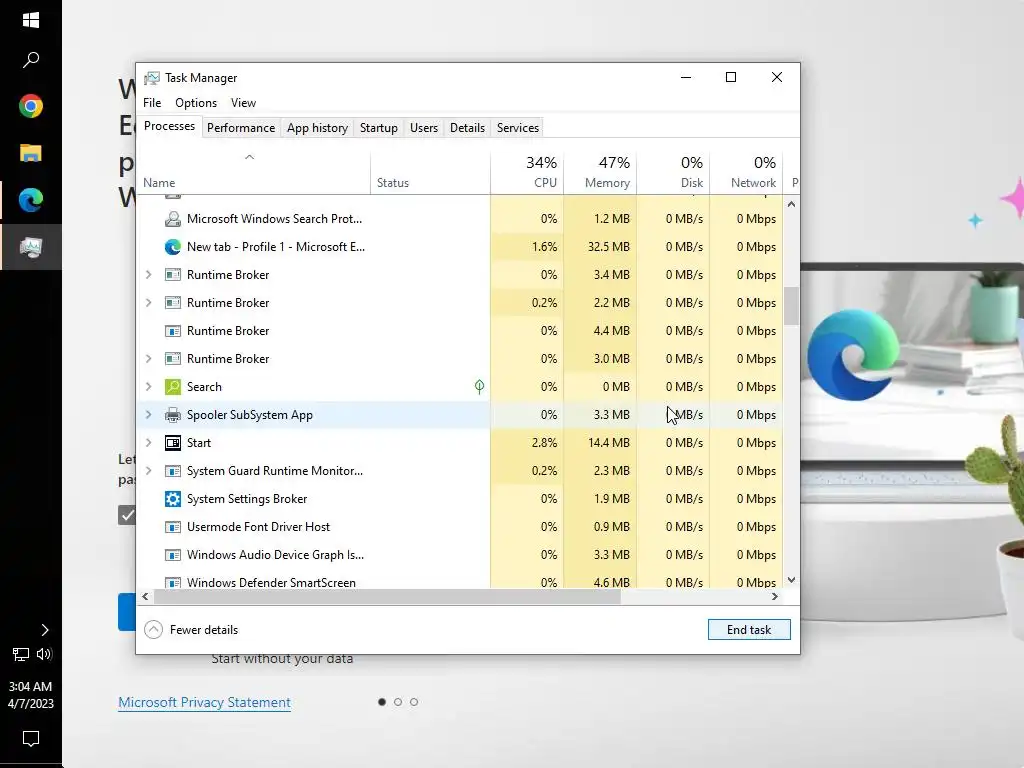The width and height of the screenshot is (1024, 768).
Task: Click the horizontal scrollbar thumb
Action: click(x=387, y=596)
